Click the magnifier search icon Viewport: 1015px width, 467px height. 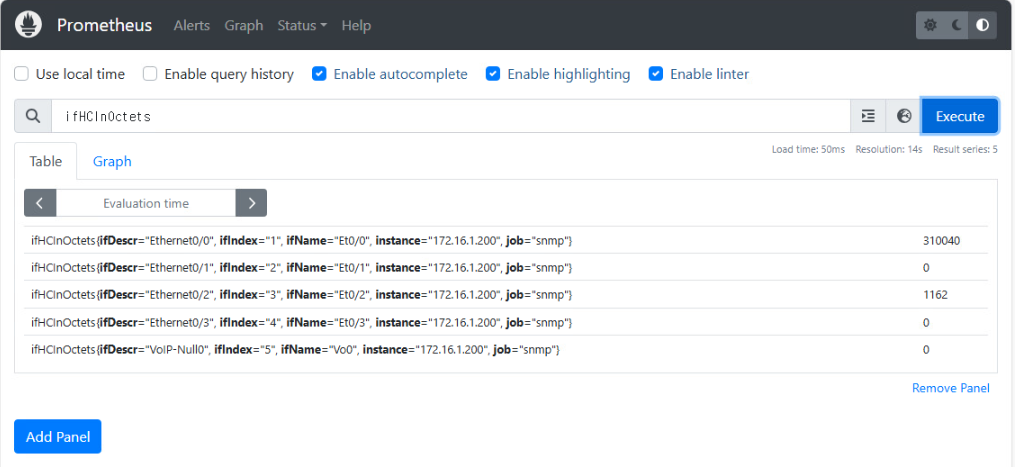coord(33,116)
